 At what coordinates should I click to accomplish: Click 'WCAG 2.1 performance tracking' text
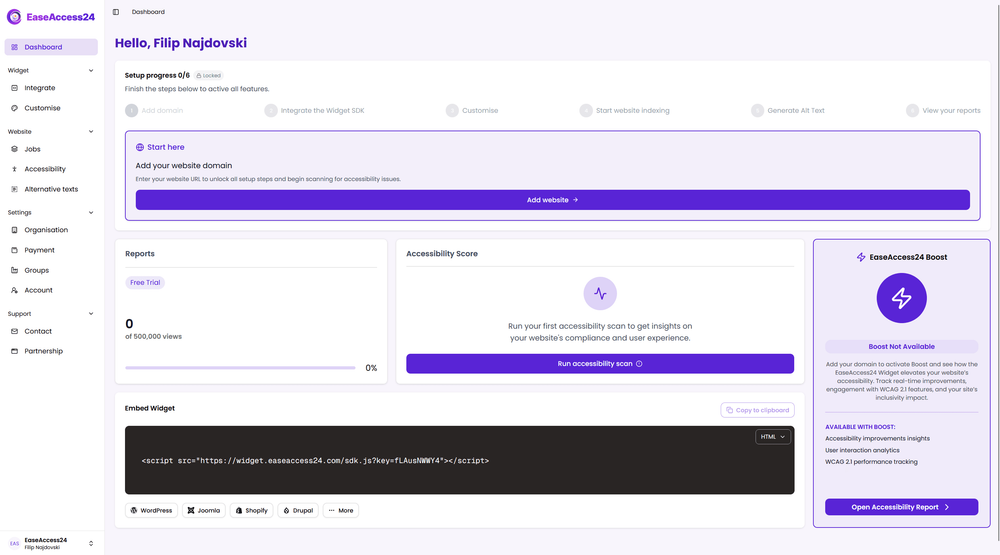click(x=871, y=462)
